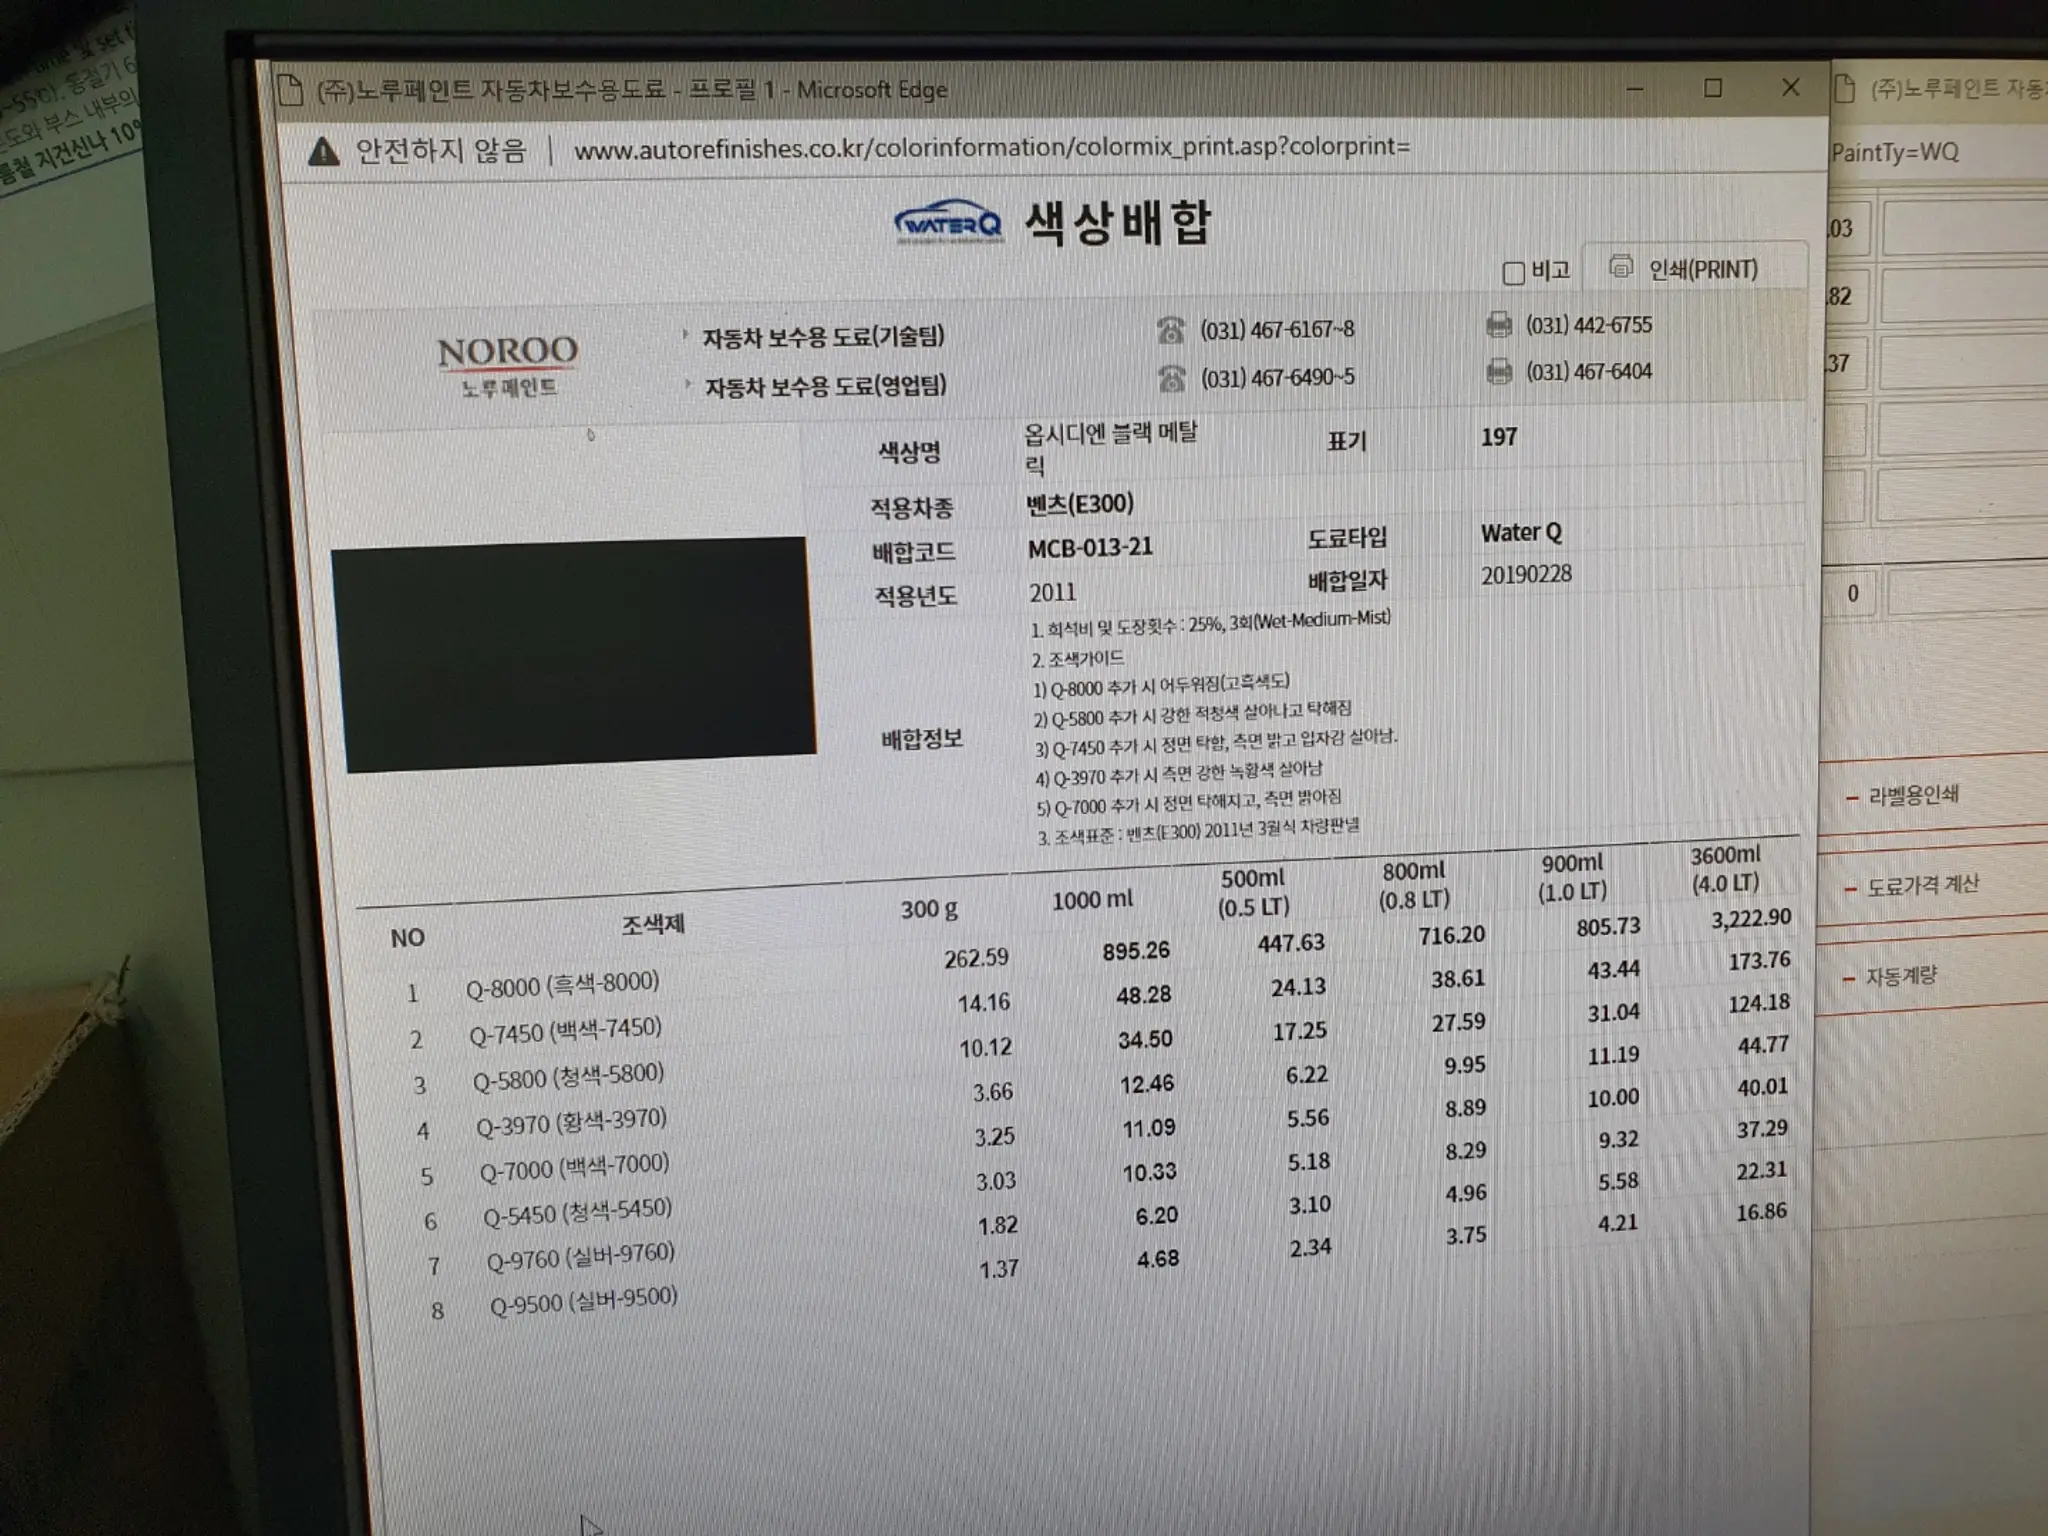Click the printer icon beside 인쇄(PRINT)

[1620, 267]
